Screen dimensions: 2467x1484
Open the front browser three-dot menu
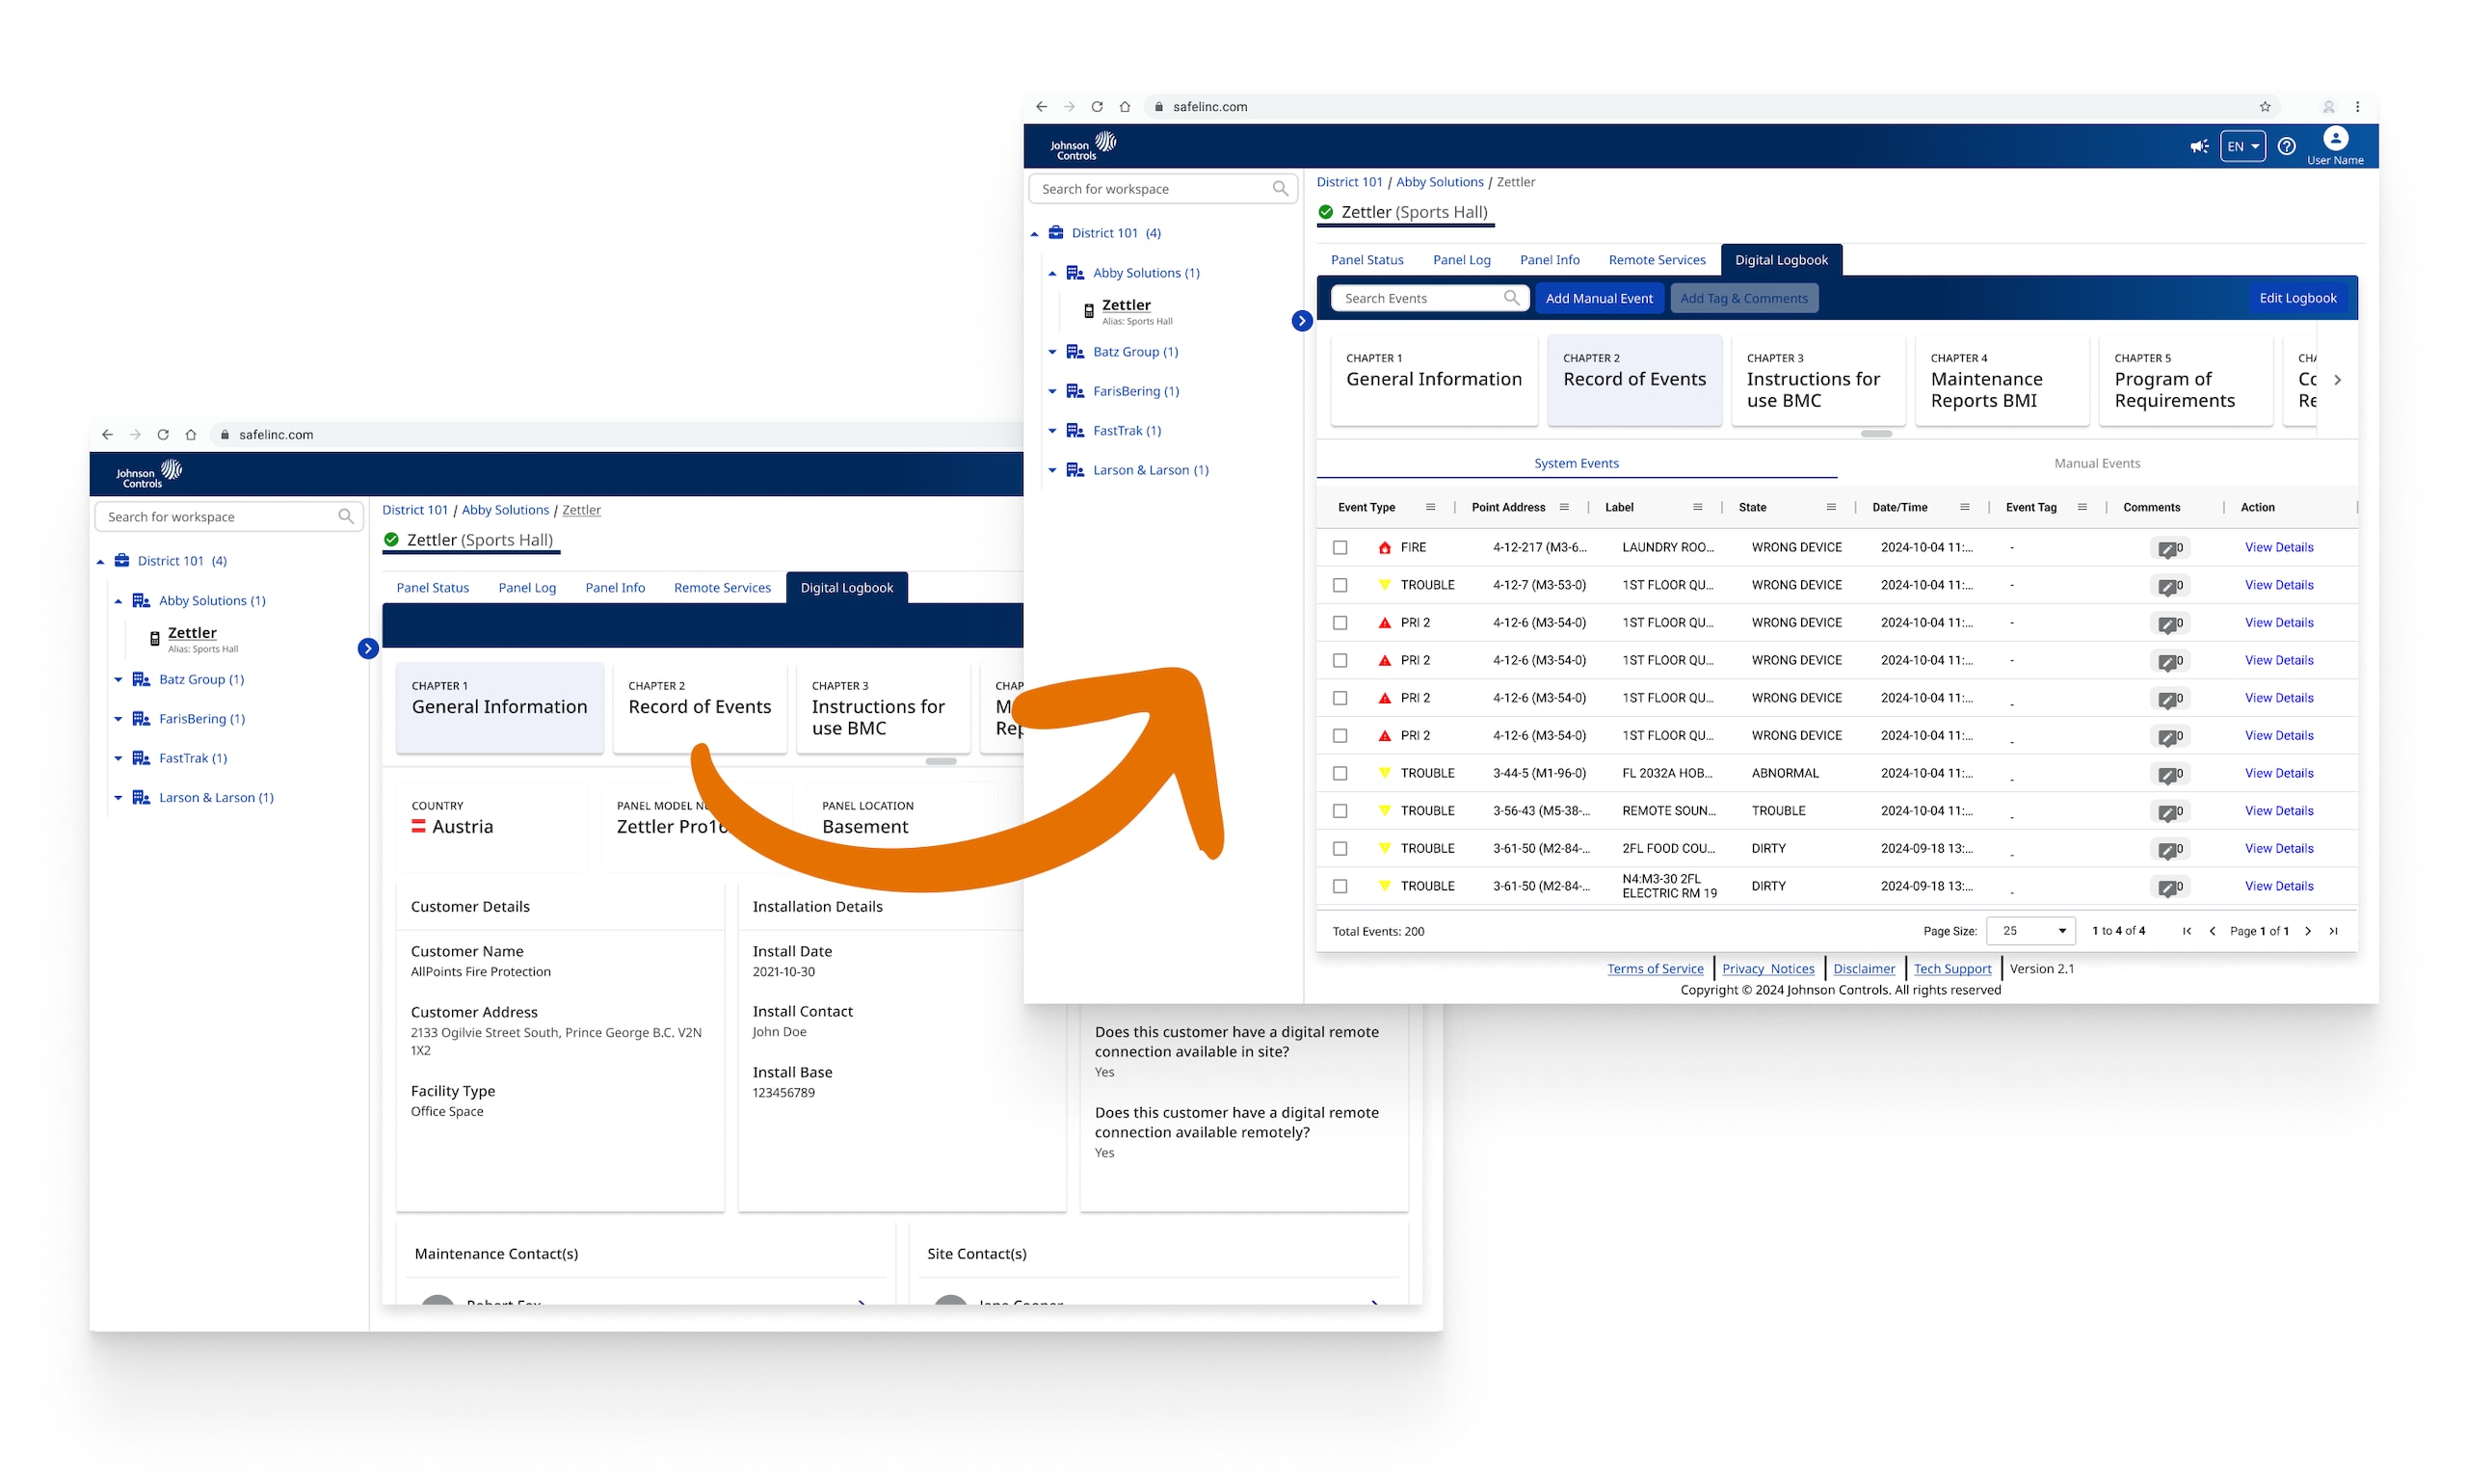(2357, 106)
